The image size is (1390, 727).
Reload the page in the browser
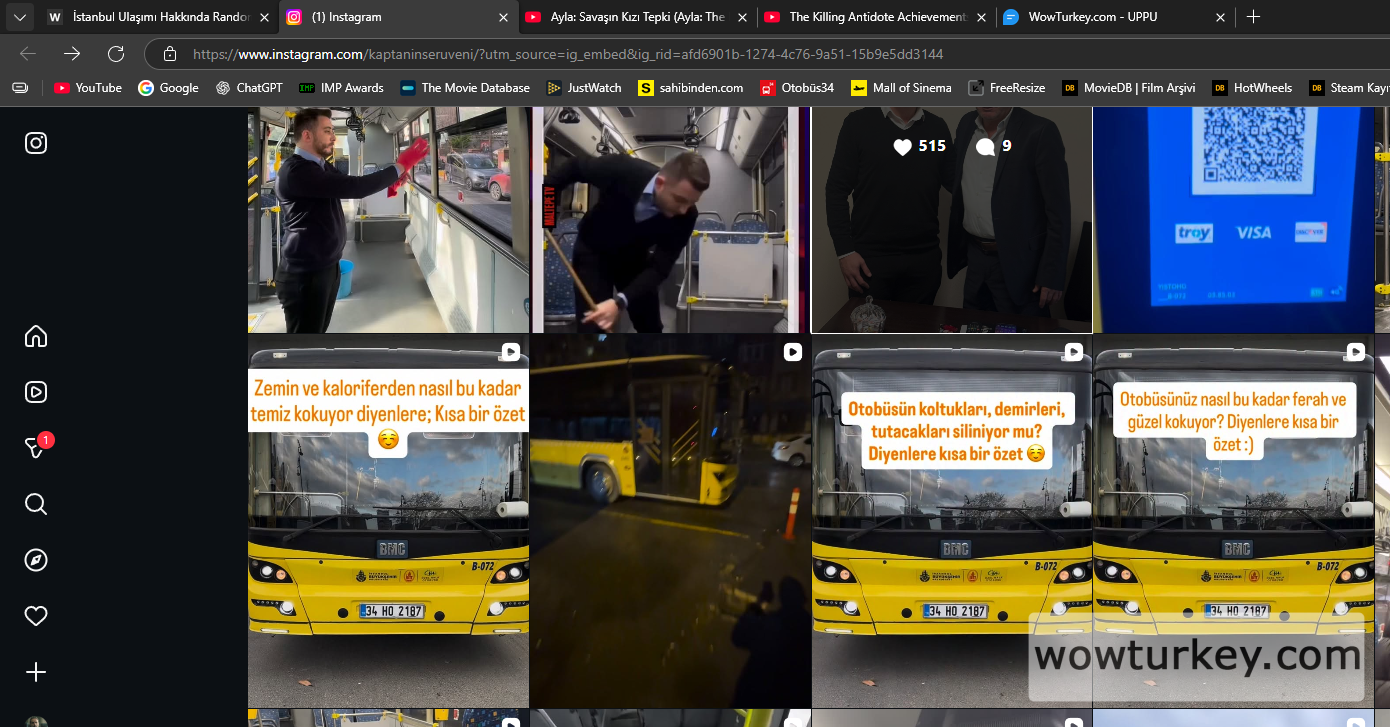click(x=116, y=54)
